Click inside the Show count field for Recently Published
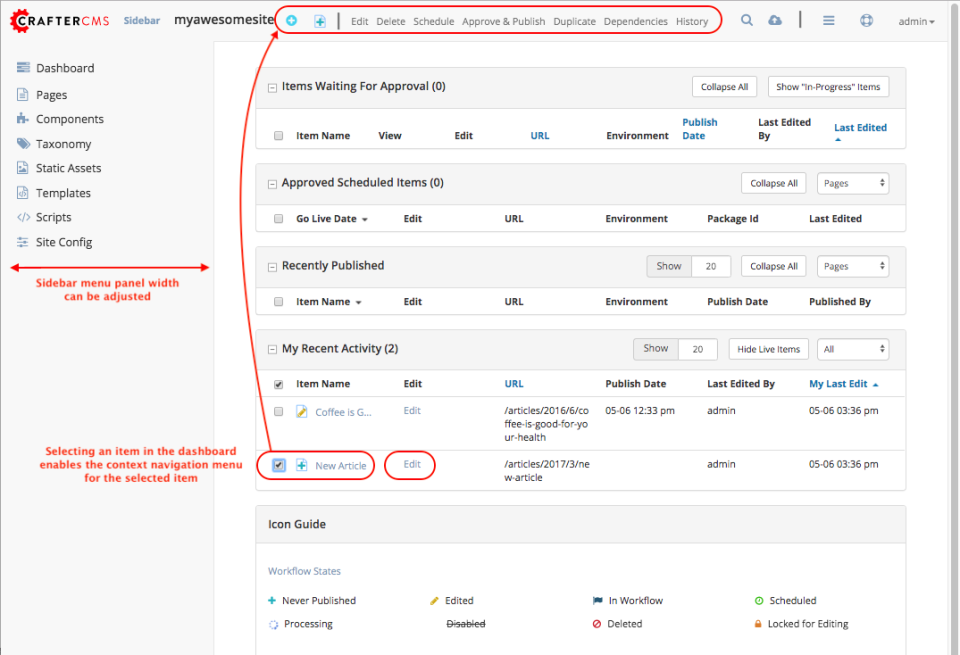Image resolution: width=960 pixels, height=655 pixels. 711,266
